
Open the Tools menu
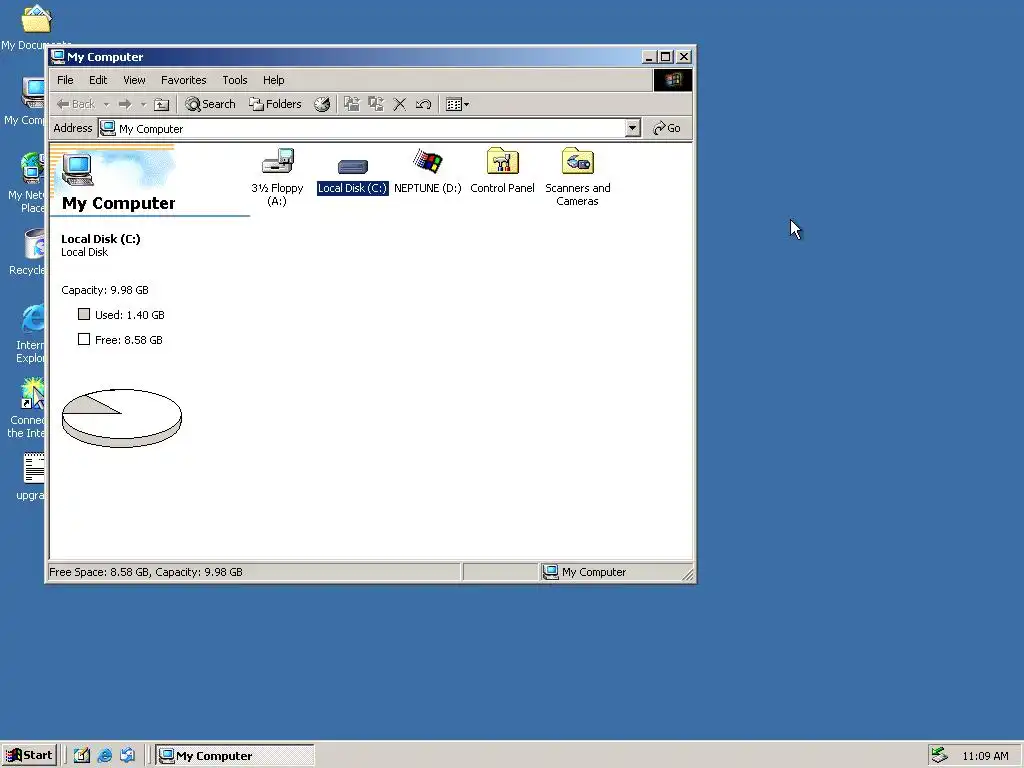[x=234, y=80]
